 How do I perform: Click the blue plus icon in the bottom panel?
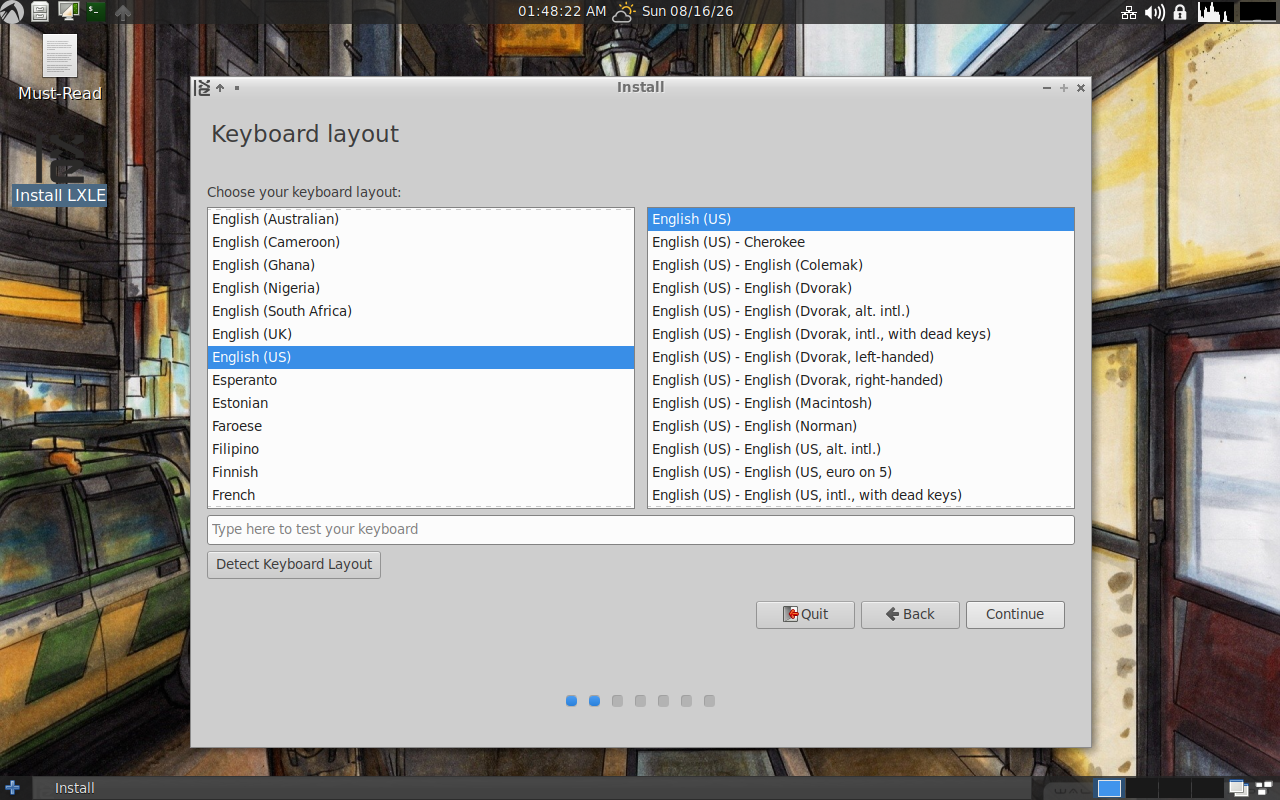click(x=13, y=787)
